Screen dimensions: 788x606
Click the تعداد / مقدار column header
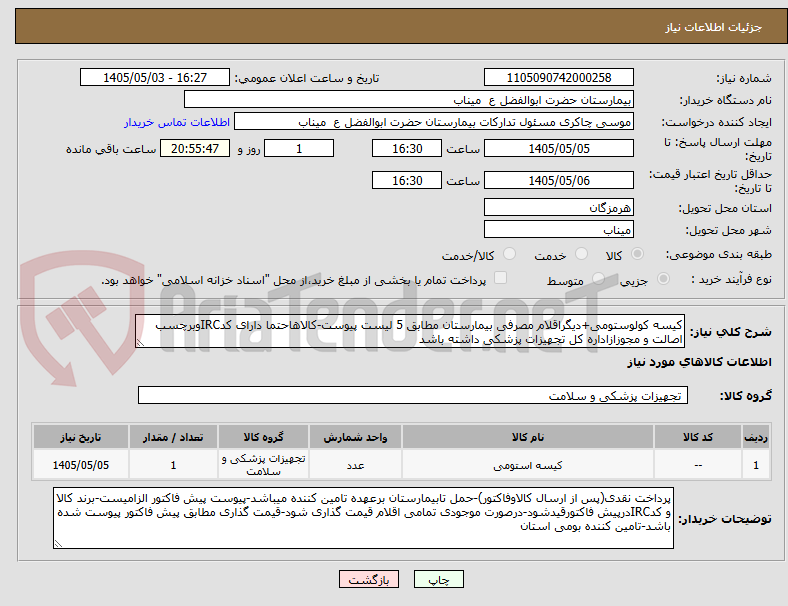(173, 437)
